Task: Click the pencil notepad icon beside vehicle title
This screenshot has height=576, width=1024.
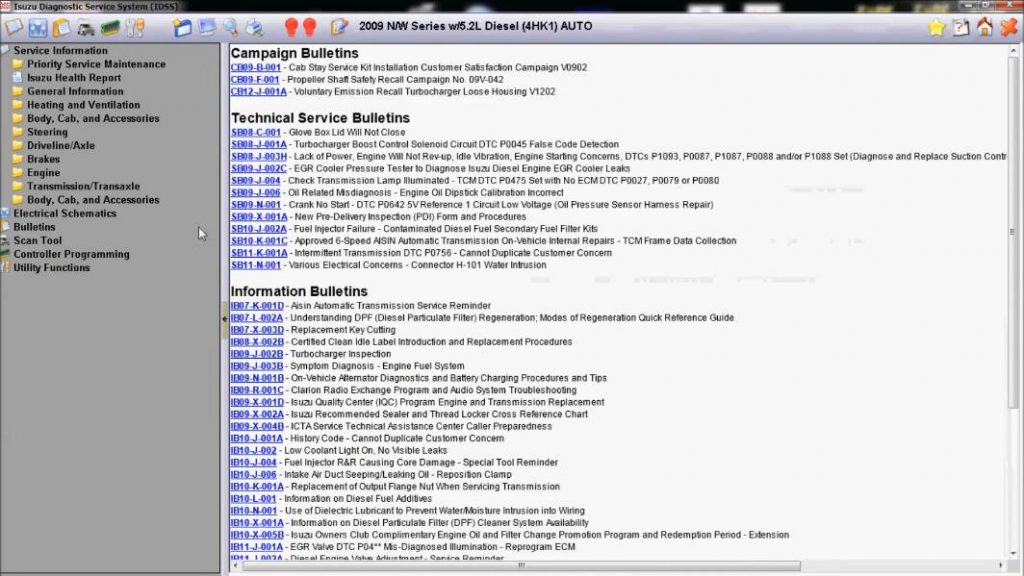Action: pos(339,27)
